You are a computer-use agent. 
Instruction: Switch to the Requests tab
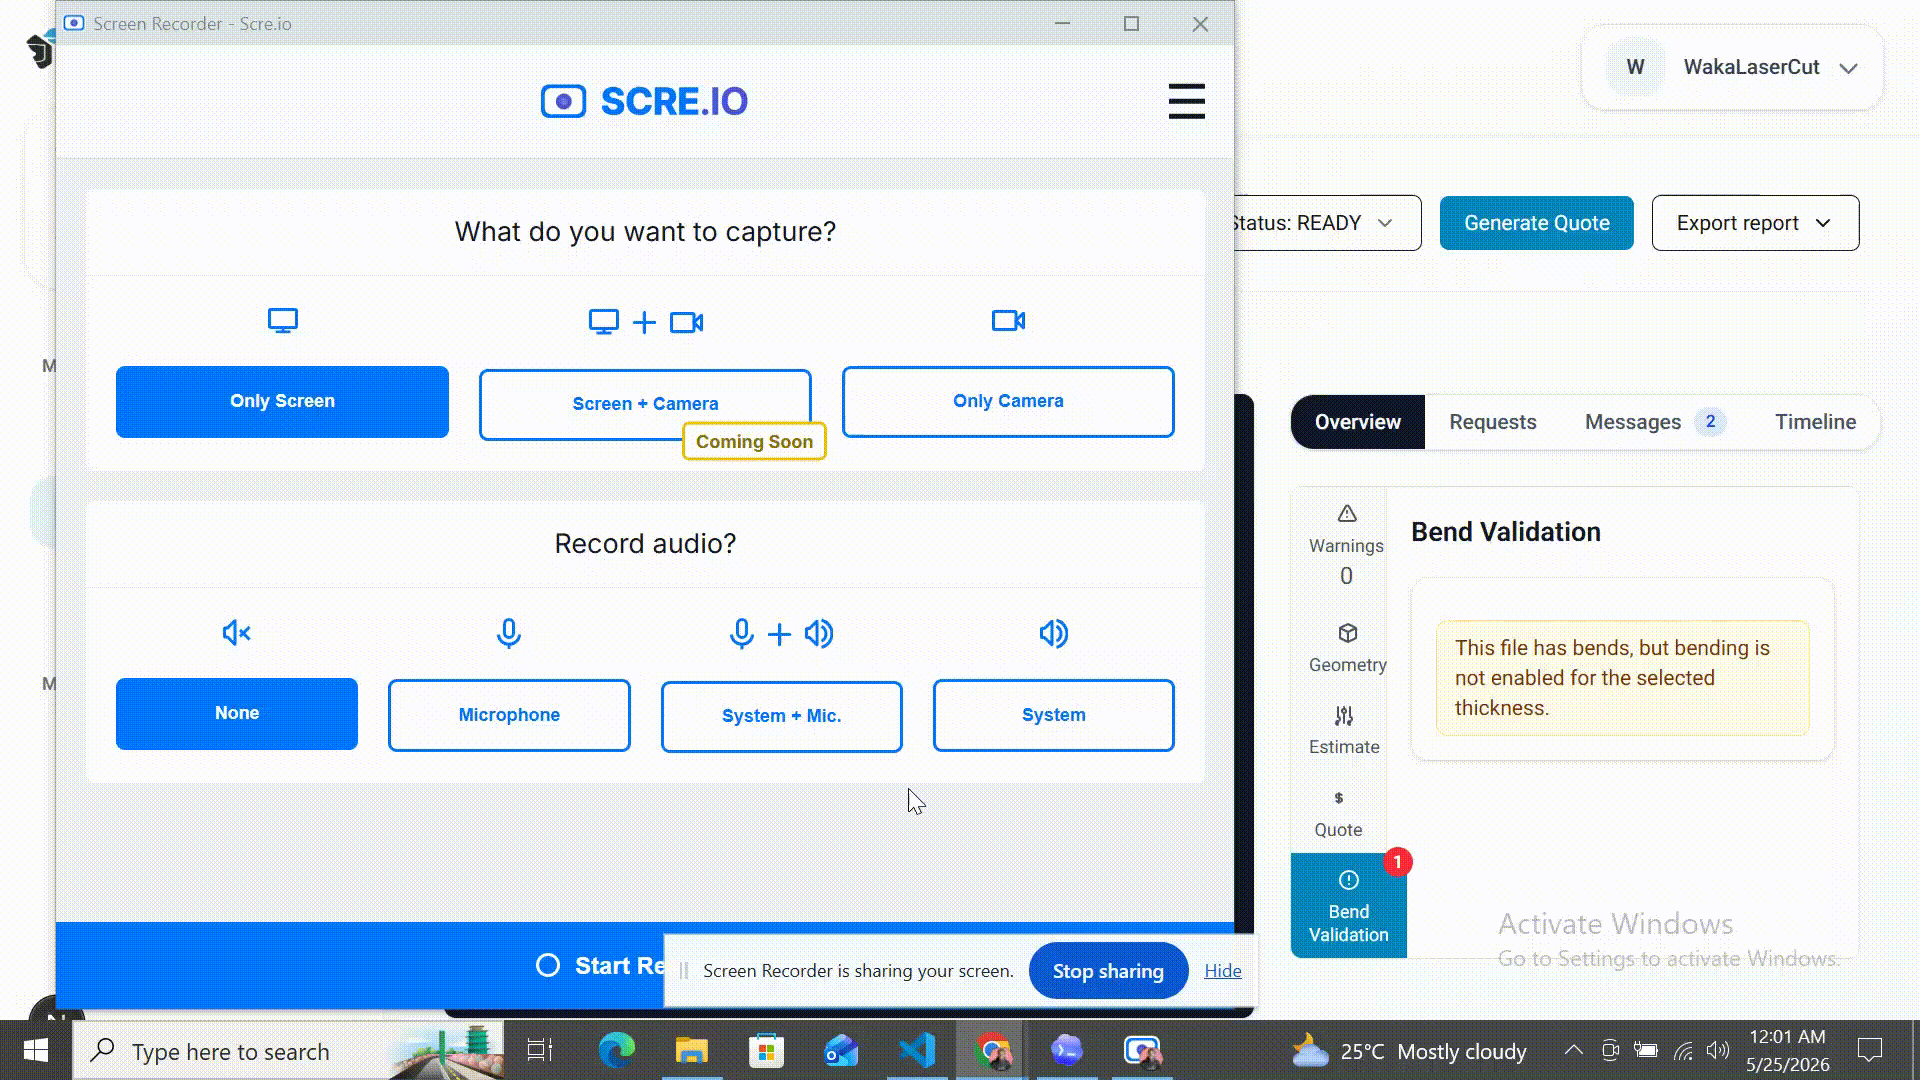1493,422
